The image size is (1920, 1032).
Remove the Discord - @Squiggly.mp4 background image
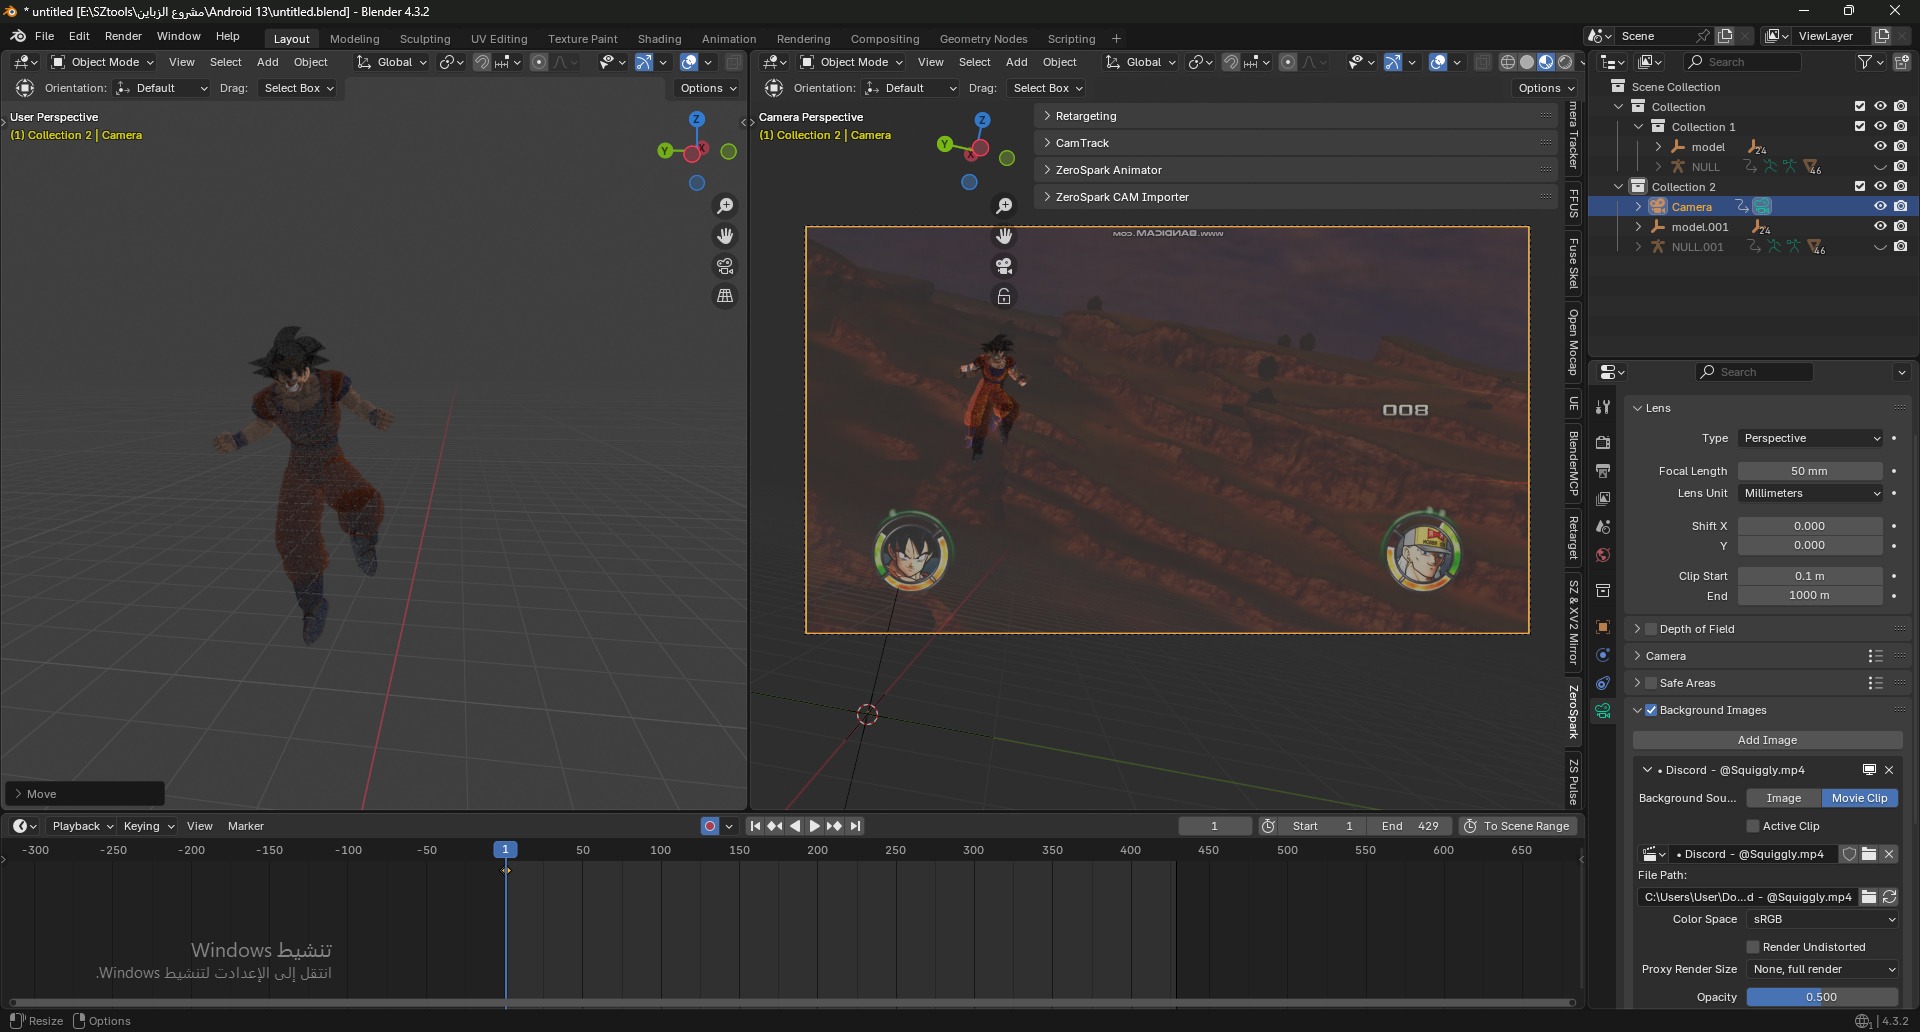tap(1889, 770)
